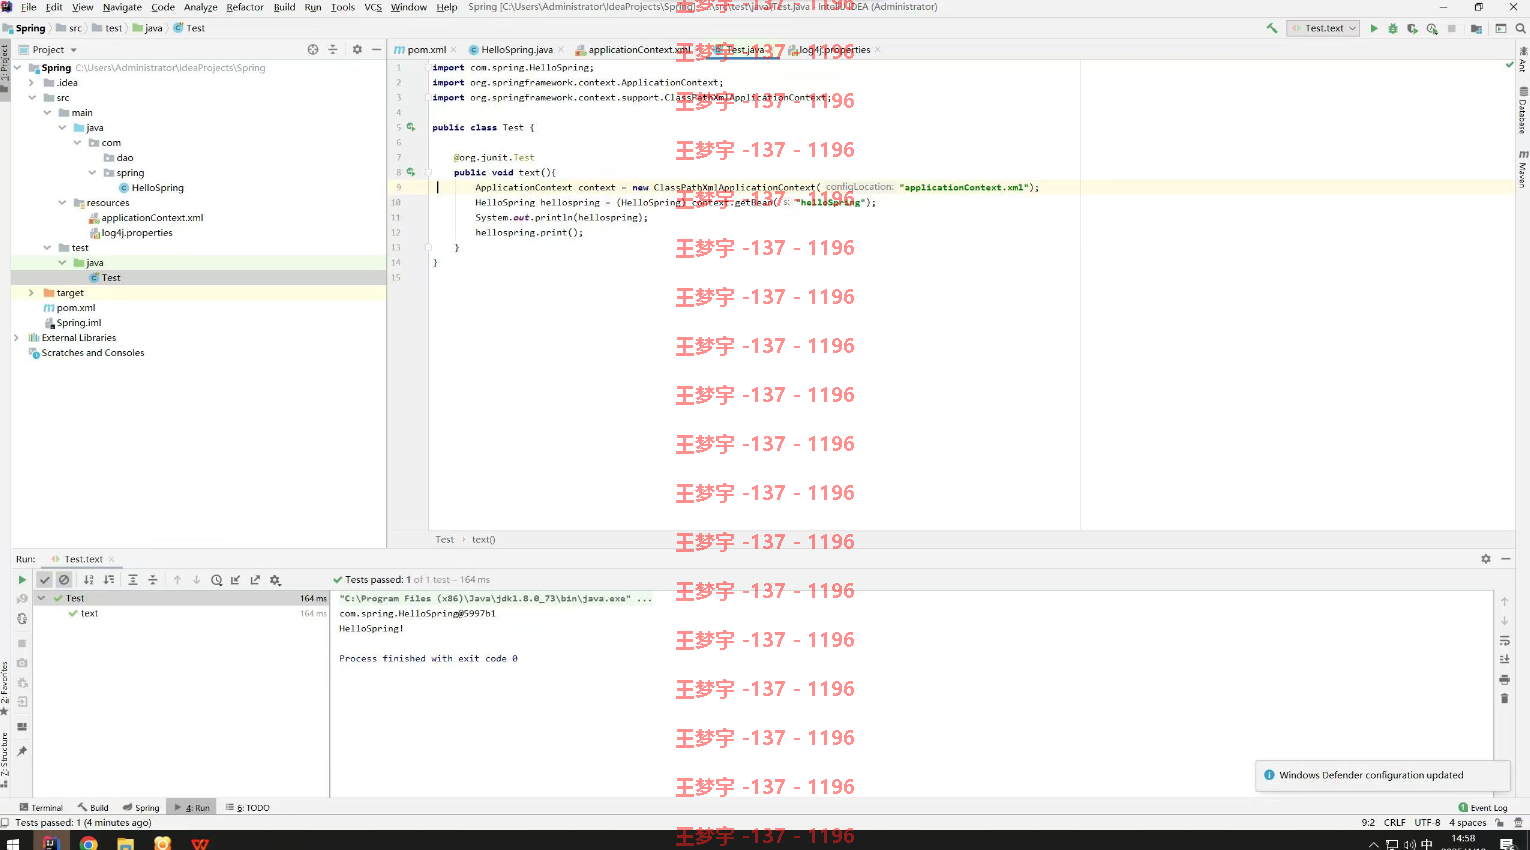Viewport: 1530px width, 850px height.
Task: Click the CRLF line separator indicator
Action: 1395,823
